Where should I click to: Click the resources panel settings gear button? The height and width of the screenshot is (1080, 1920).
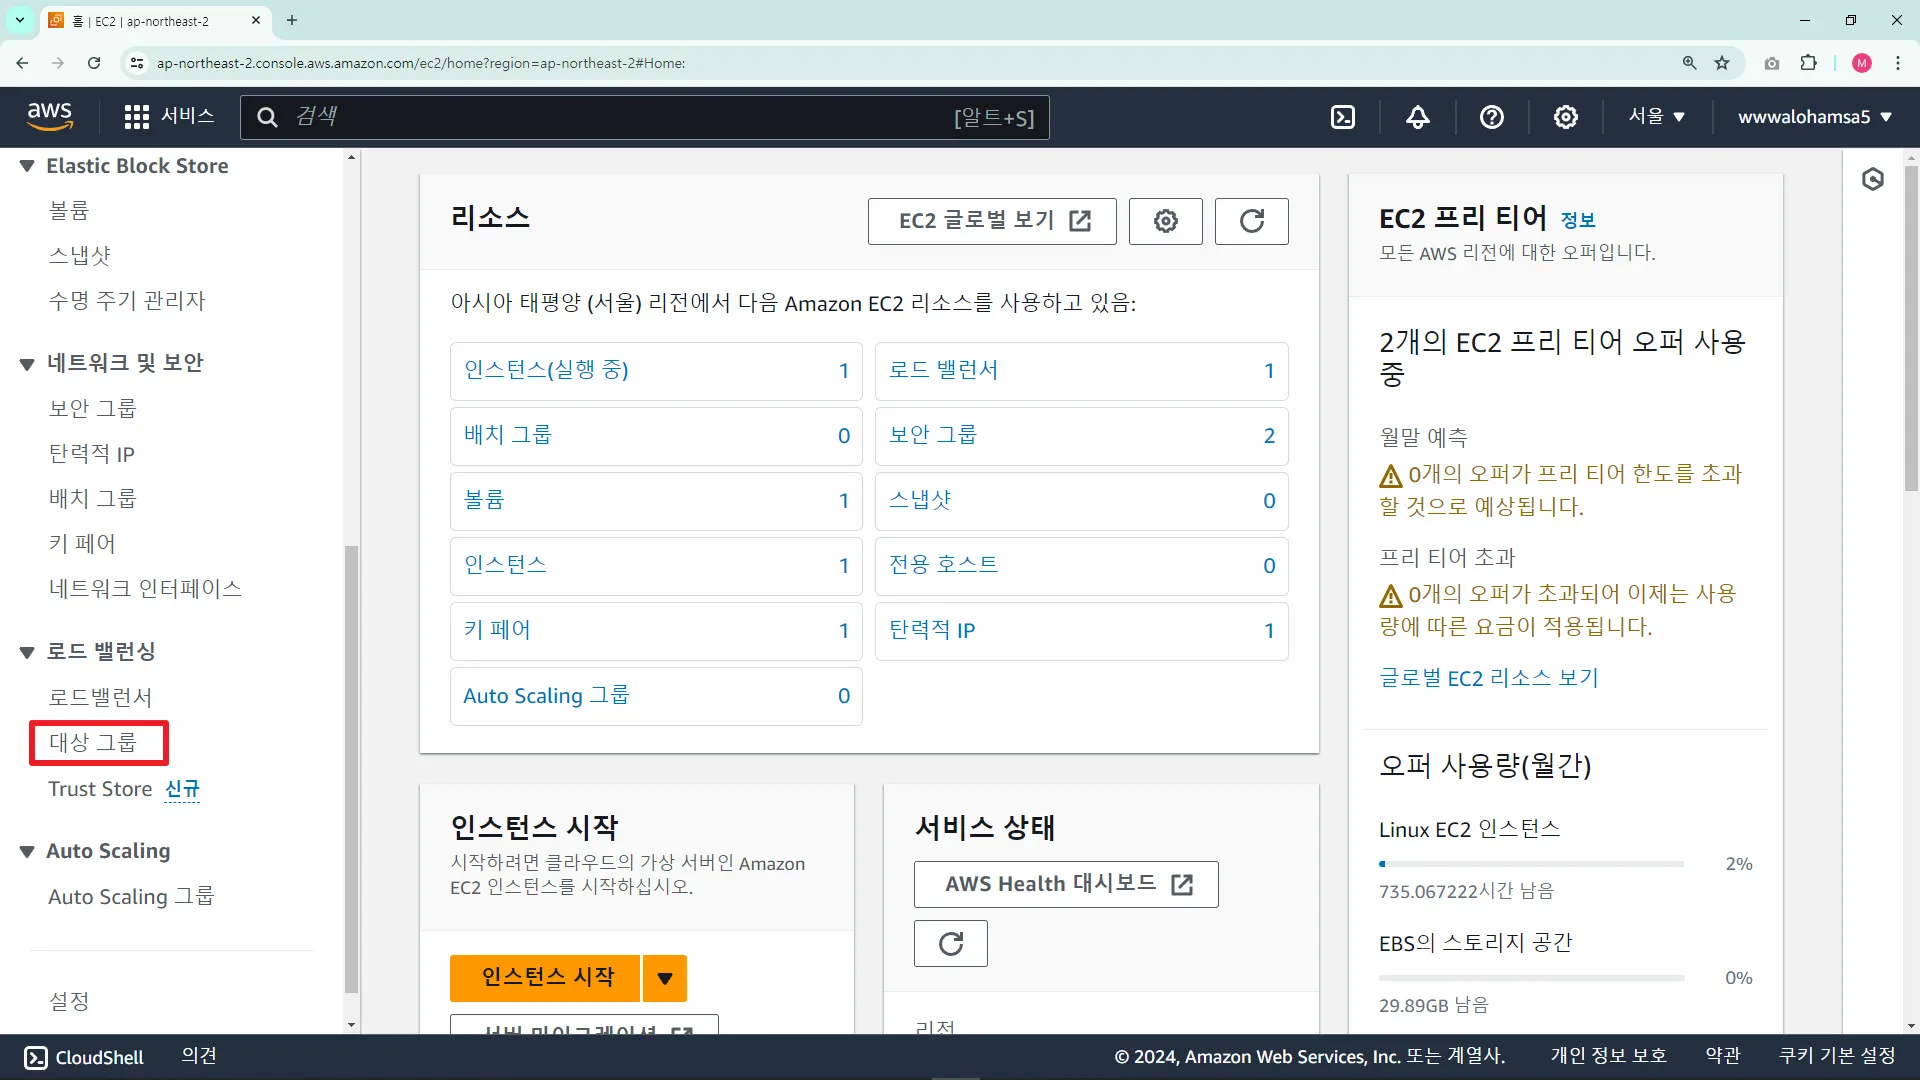(x=1165, y=221)
